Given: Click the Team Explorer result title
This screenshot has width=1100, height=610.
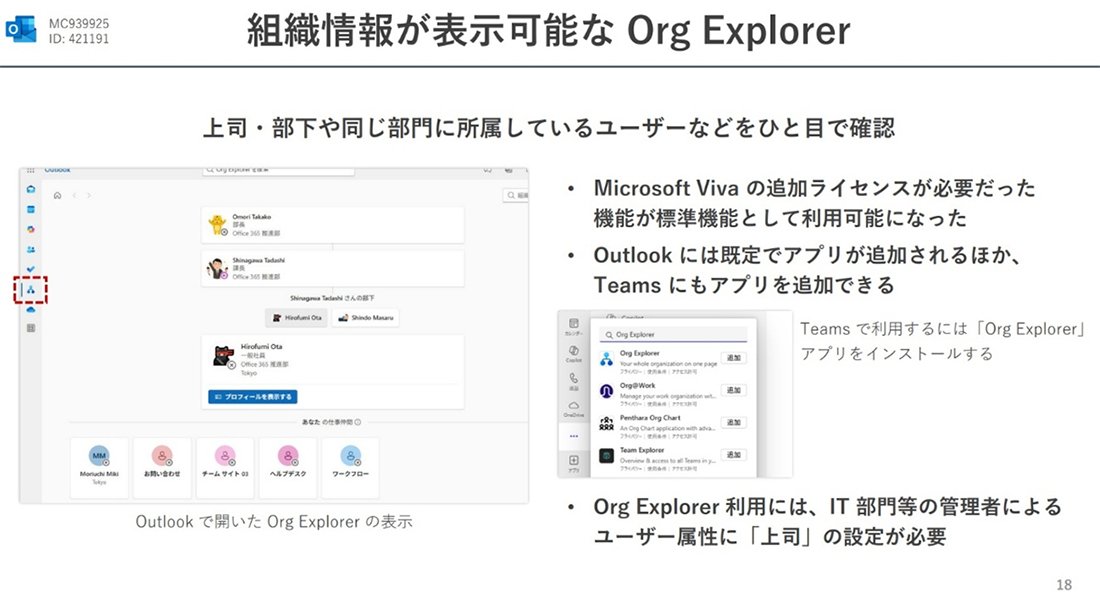Looking at the screenshot, I should click(x=642, y=450).
